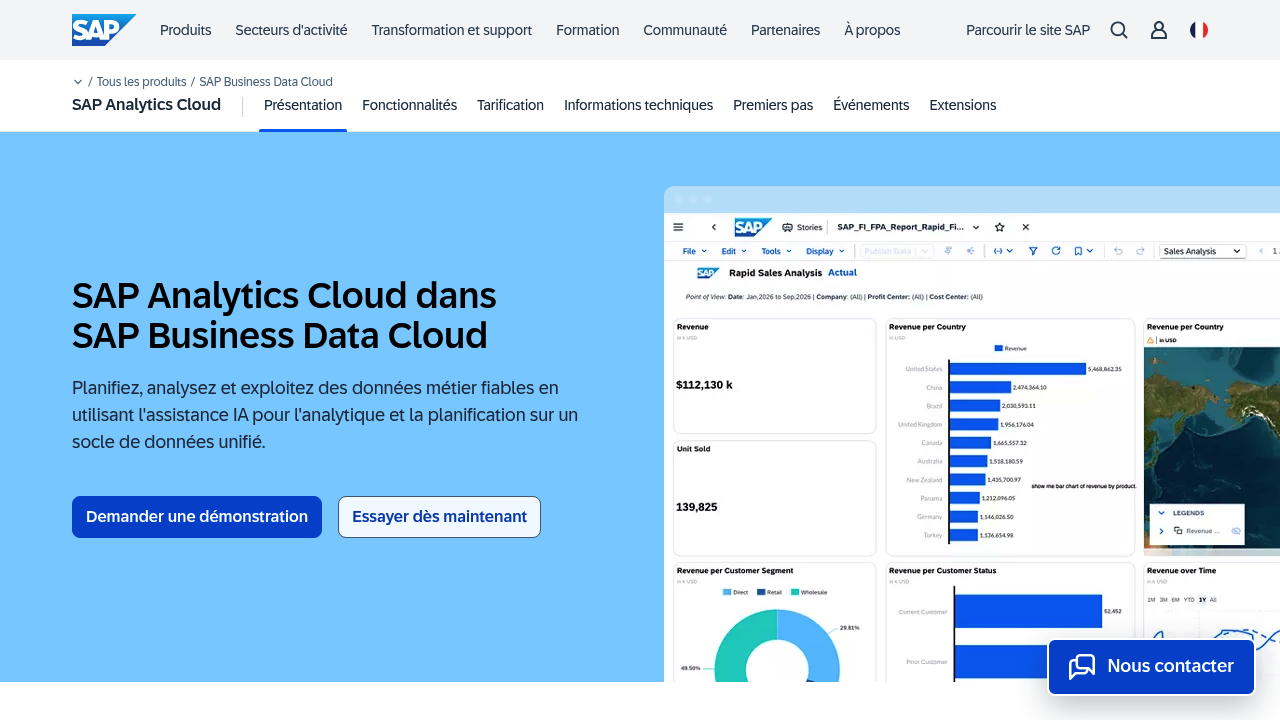
Task: Open the Partenaires menu
Action: 786,30
